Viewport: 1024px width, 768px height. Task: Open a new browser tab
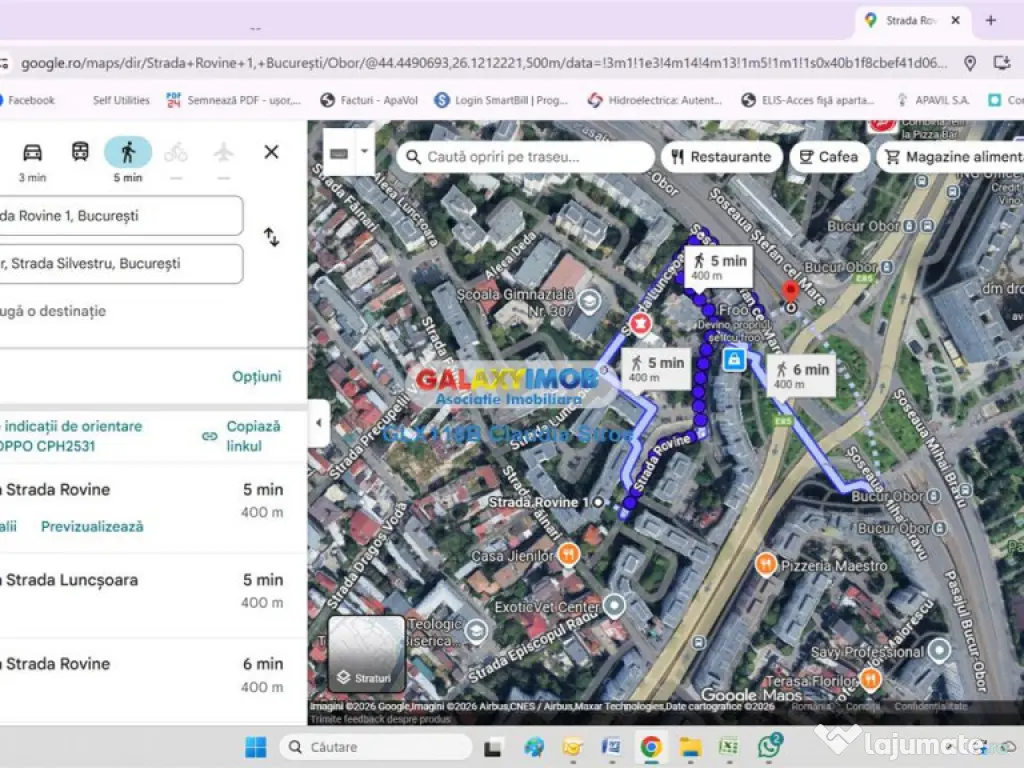[x=991, y=20]
